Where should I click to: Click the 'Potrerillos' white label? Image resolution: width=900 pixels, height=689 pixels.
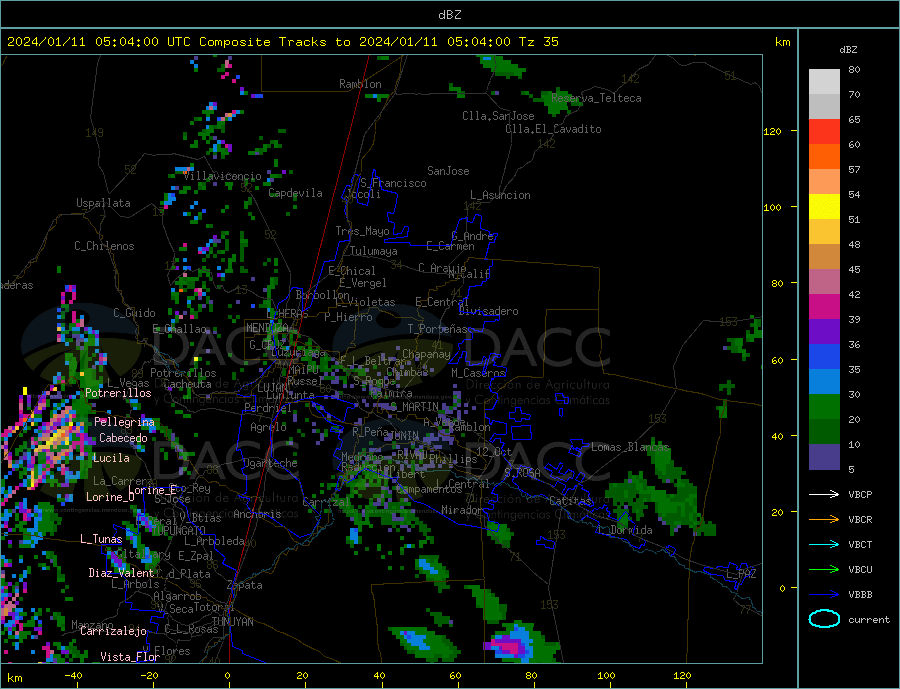click(118, 393)
